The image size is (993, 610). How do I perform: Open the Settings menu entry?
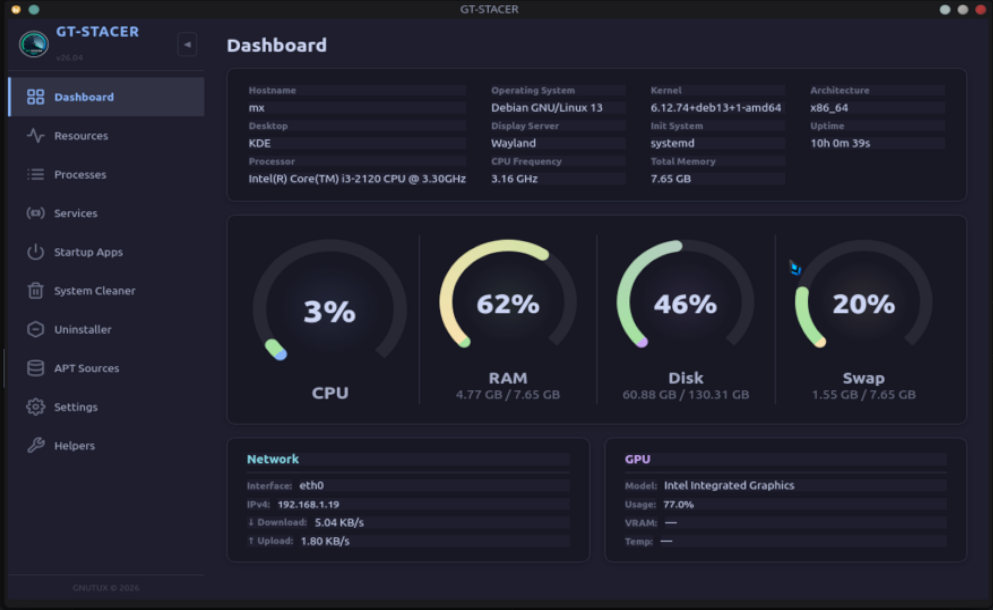coord(106,407)
